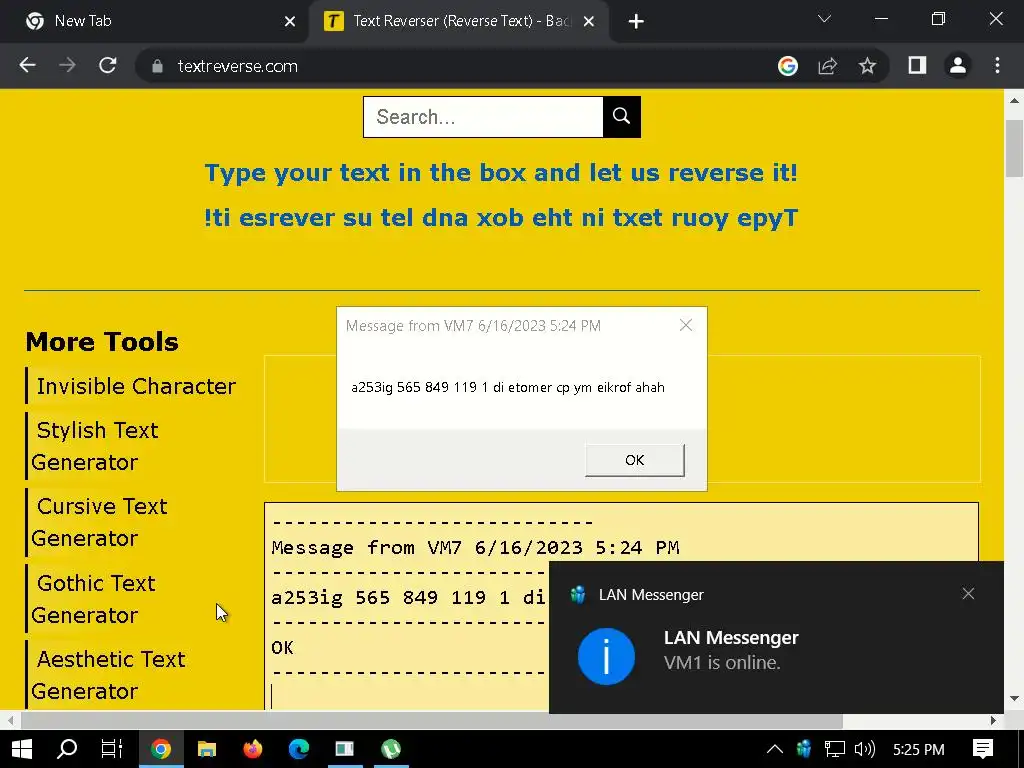Close the New Tab tab
This screenshot has width=1024, height=768.
tap(290, 22)
